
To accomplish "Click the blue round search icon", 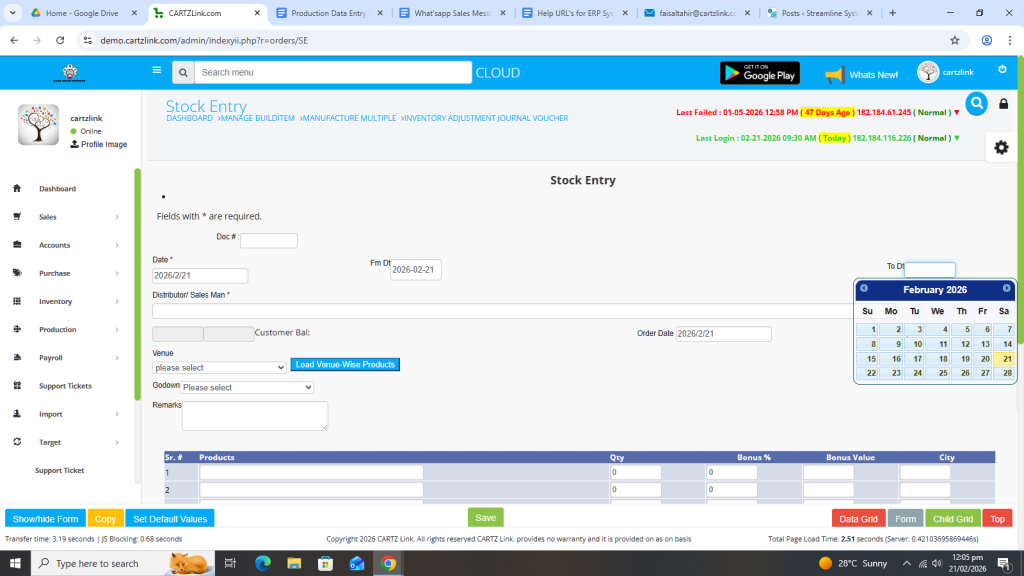I will point(976,103).
